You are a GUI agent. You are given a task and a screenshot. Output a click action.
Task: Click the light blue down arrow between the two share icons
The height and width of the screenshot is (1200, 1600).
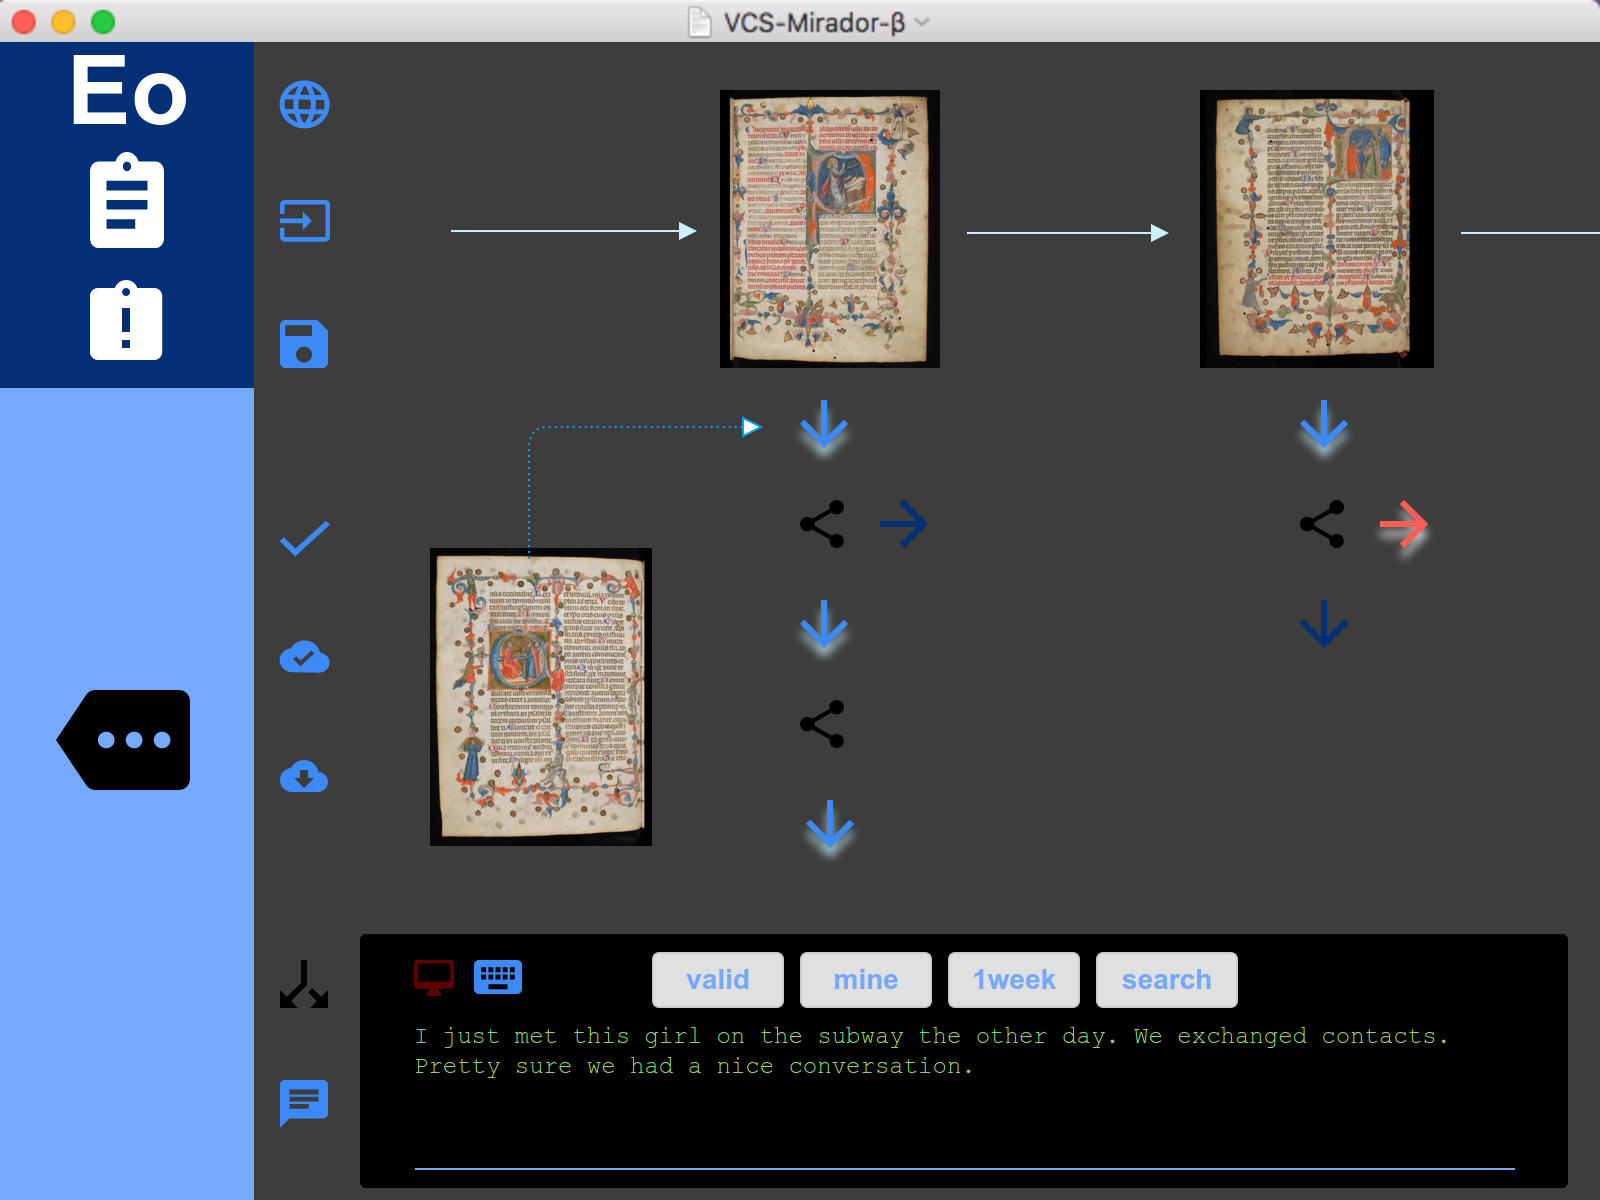(824, 624)
